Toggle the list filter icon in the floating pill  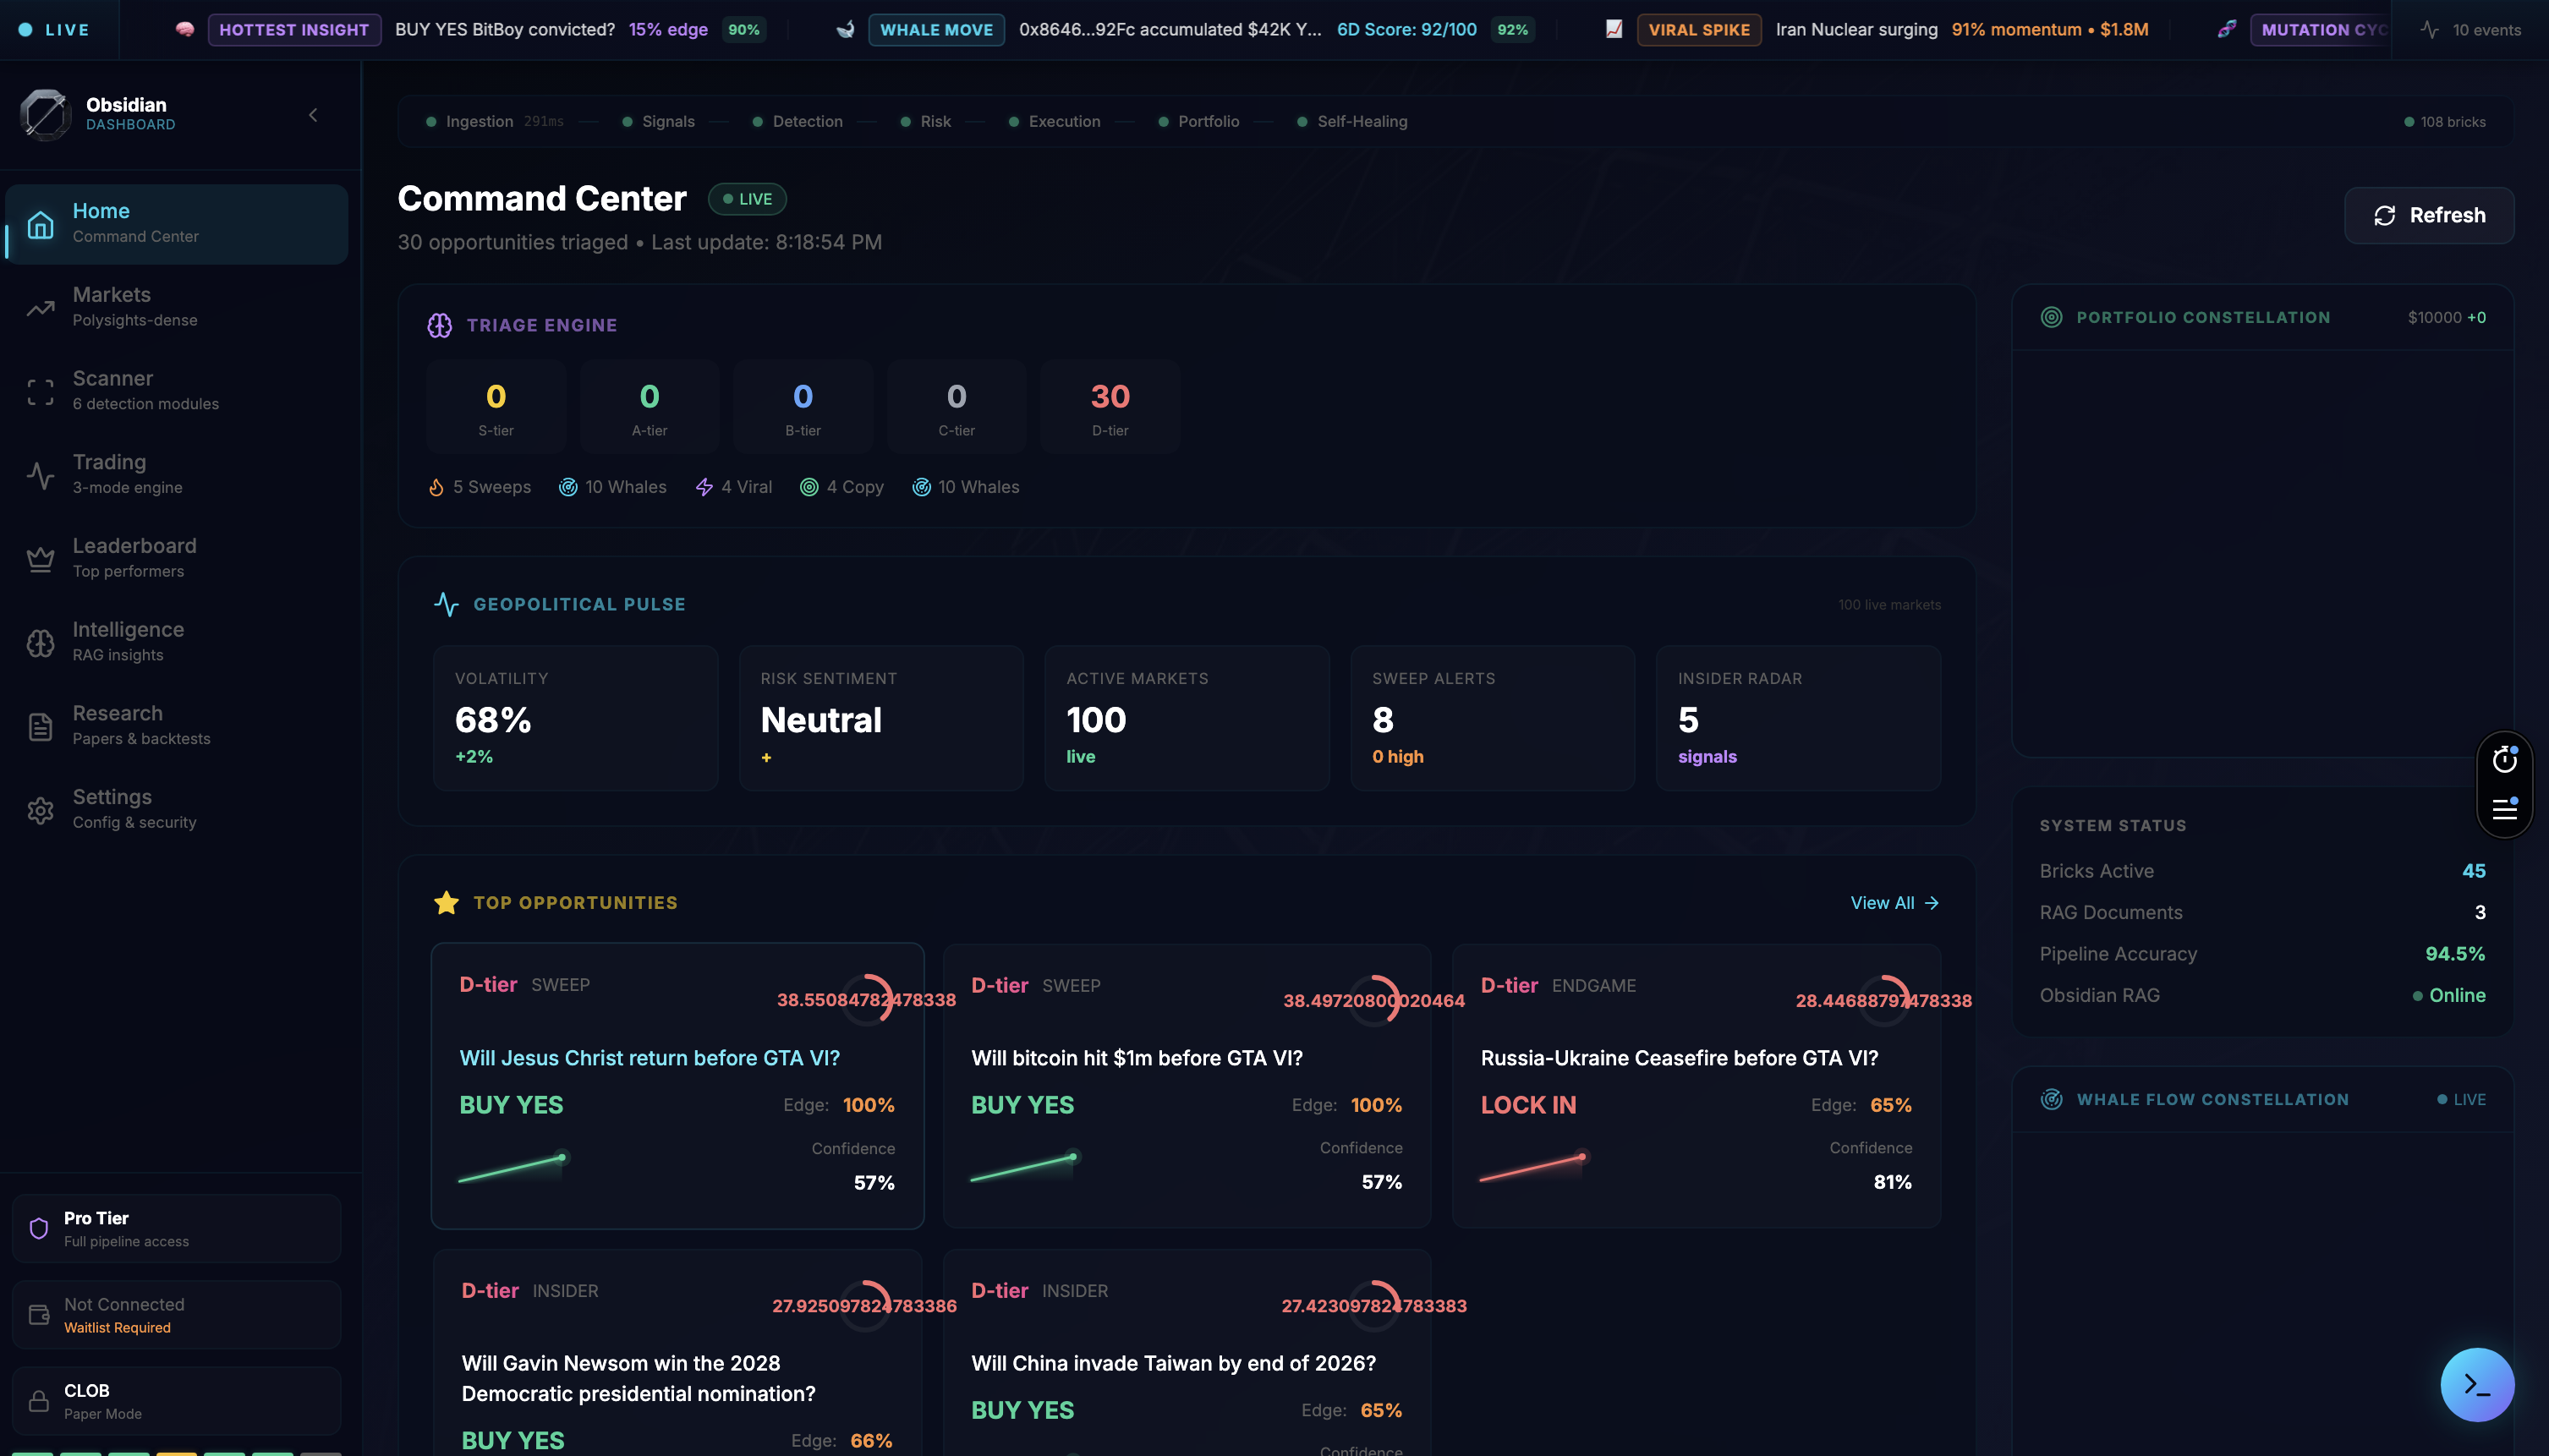click(x=2505, y=808)
